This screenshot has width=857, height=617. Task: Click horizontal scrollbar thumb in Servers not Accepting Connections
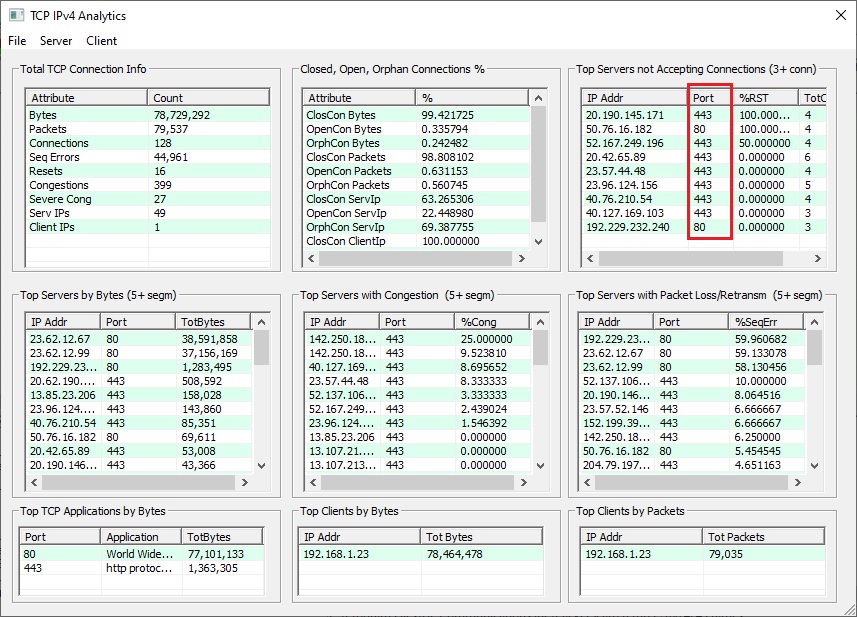(x=691, y=258)
